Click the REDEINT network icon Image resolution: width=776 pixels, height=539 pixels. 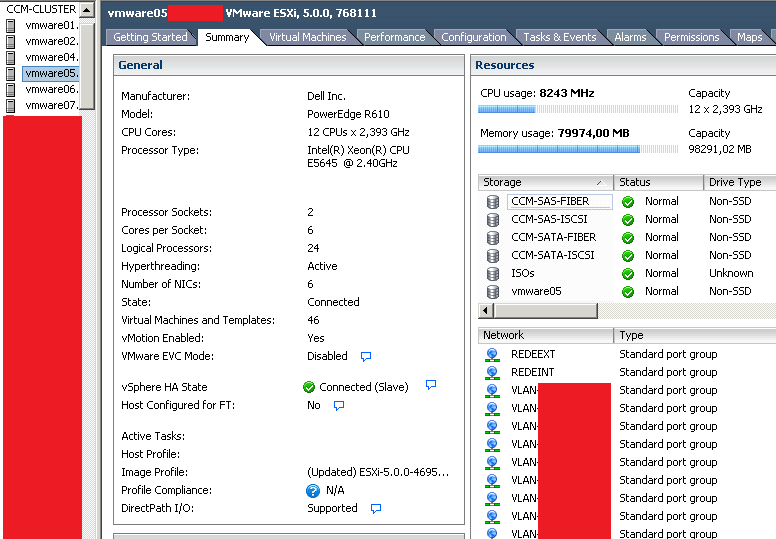(492, 372)
